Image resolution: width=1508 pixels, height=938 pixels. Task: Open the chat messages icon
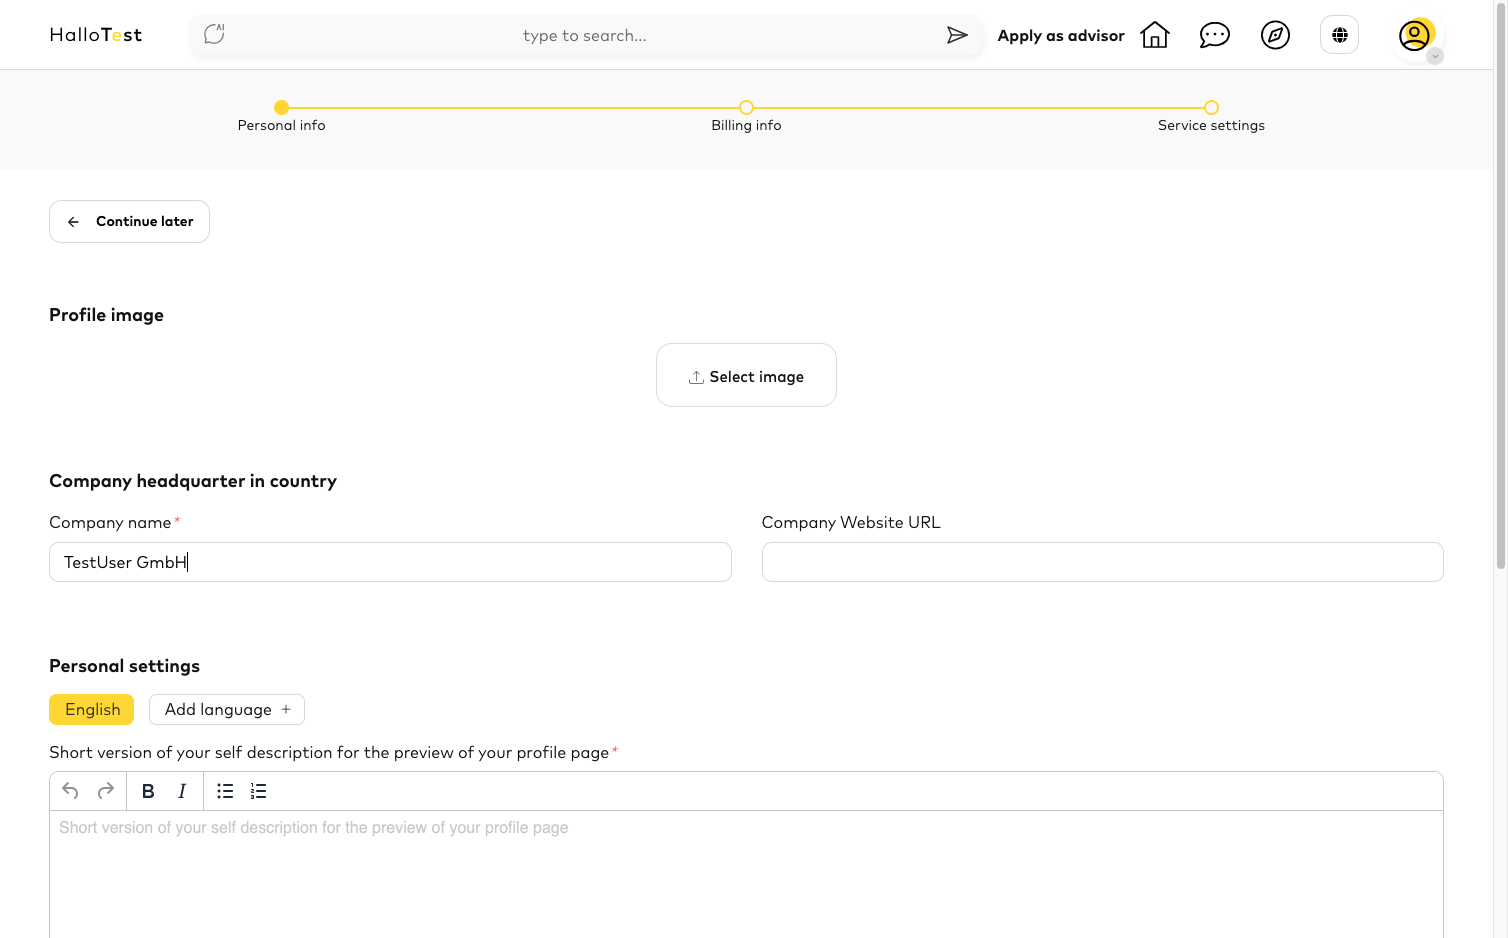point(1215,35)
